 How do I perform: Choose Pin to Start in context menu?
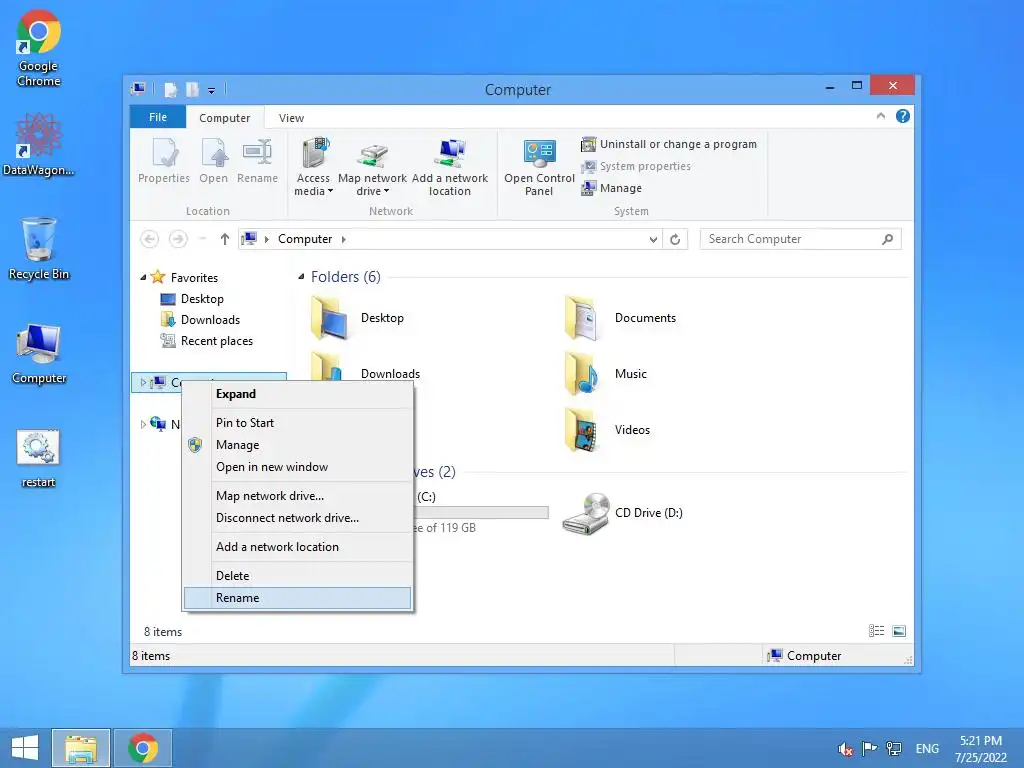pos(298,423)
